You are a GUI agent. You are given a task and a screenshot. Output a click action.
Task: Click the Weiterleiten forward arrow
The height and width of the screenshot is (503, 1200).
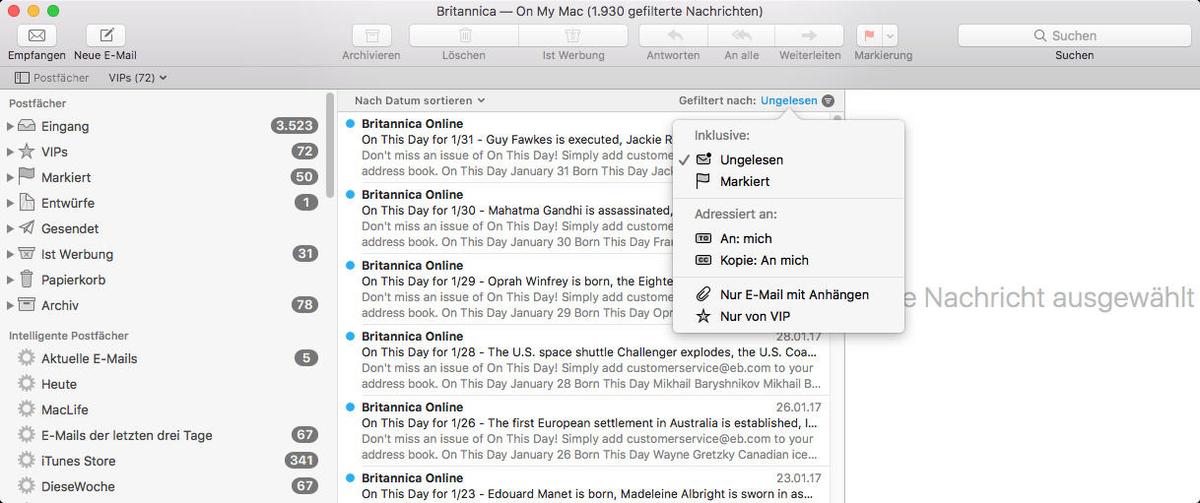[810, 35]
